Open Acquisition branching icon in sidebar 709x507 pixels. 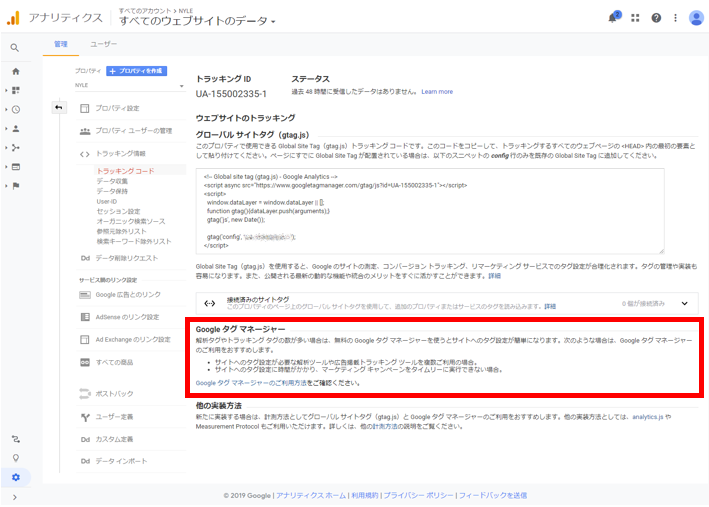pyautogui.click(x=16, y=147)
